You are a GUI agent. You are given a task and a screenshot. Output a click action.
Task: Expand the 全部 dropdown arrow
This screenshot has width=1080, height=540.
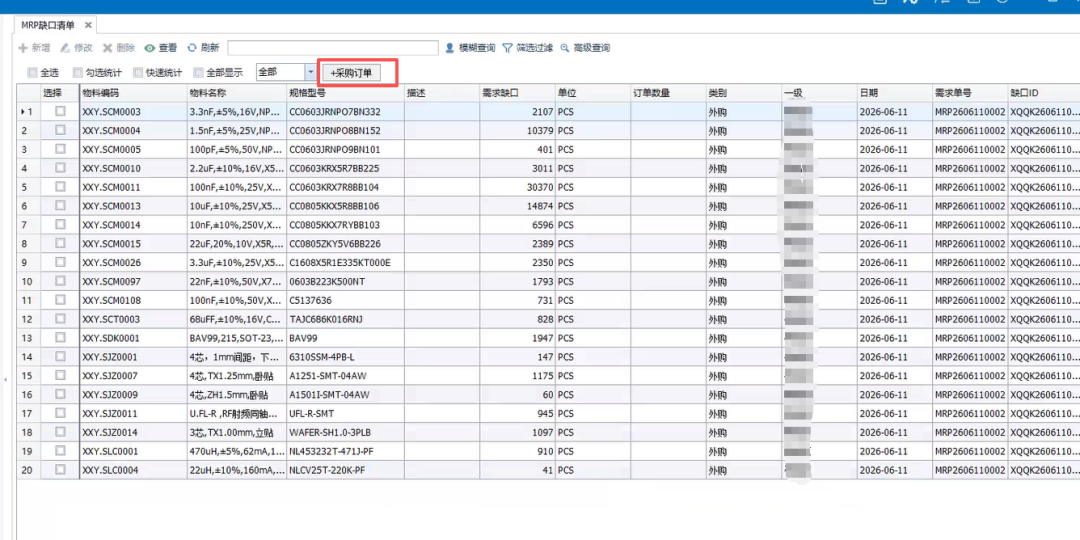(310, 72)
